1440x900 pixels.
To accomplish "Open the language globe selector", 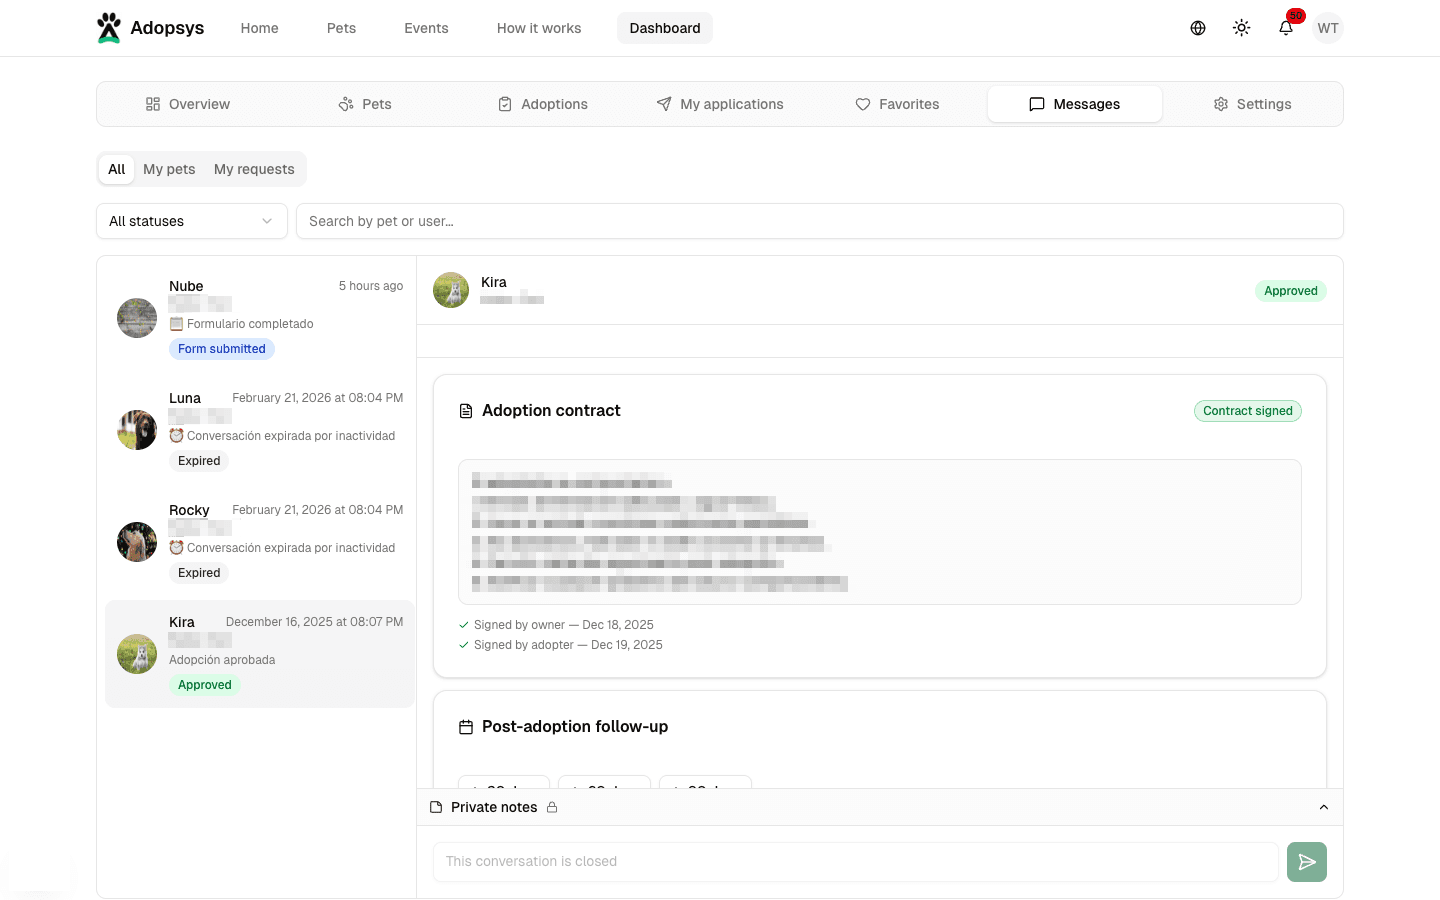I will 1197,27.
